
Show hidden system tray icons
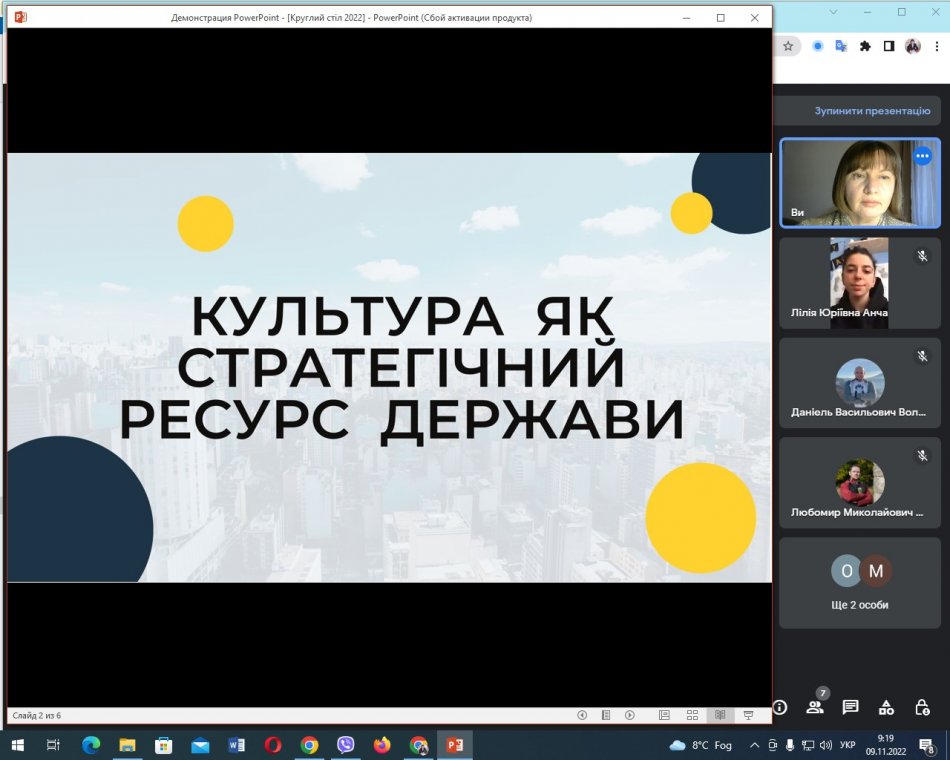(755, 745)
